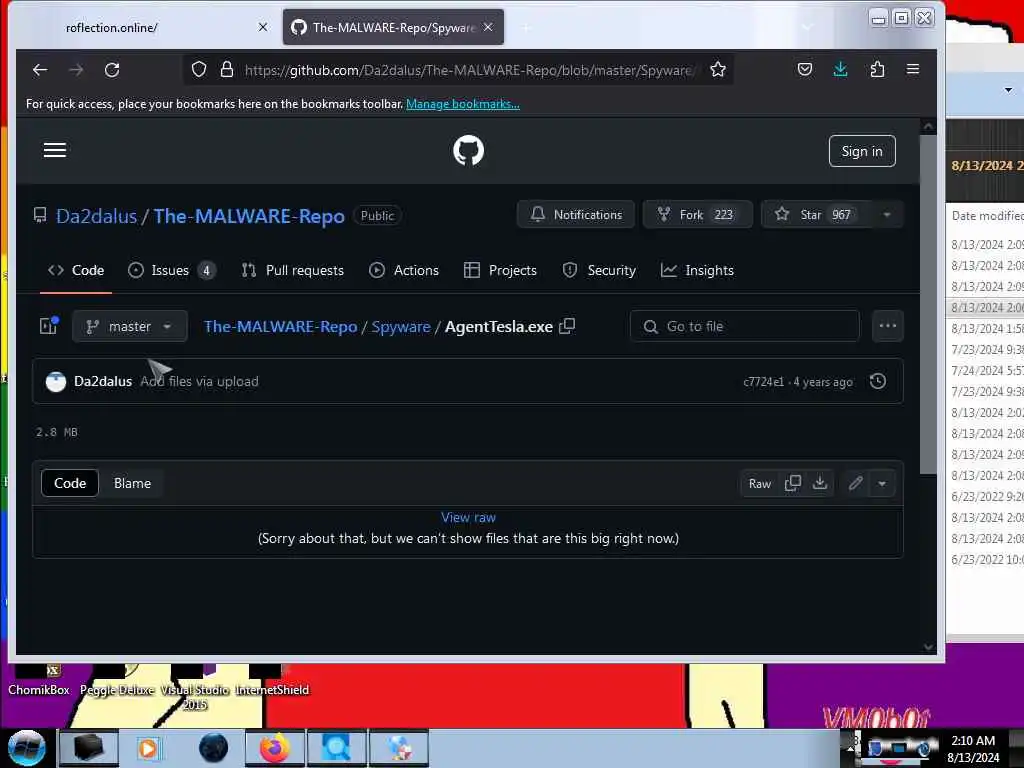Open the extensions puzzle-piece icon
Viewport: 1024px width, 768px height.
pos(877,69)
